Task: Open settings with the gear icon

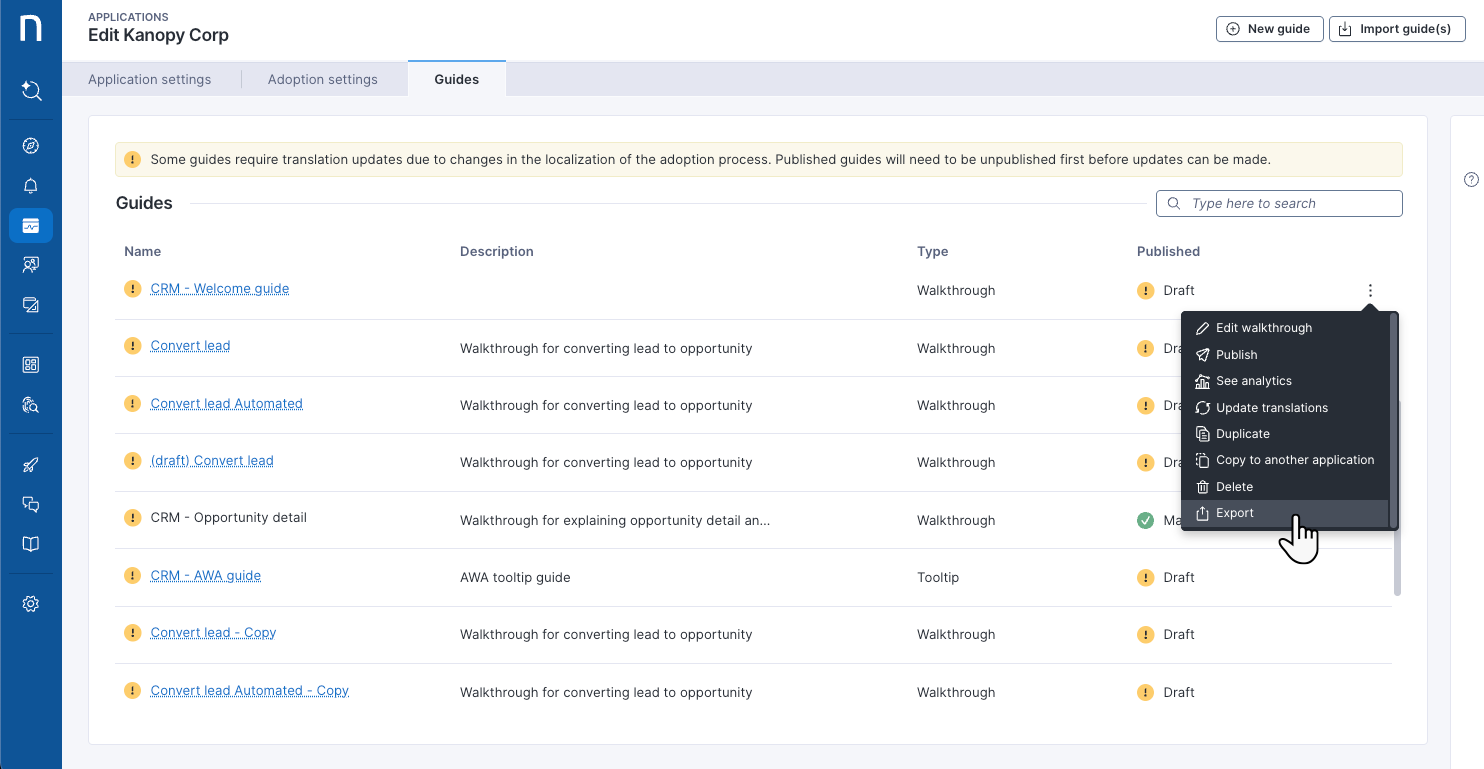Action: click(30, 603)
